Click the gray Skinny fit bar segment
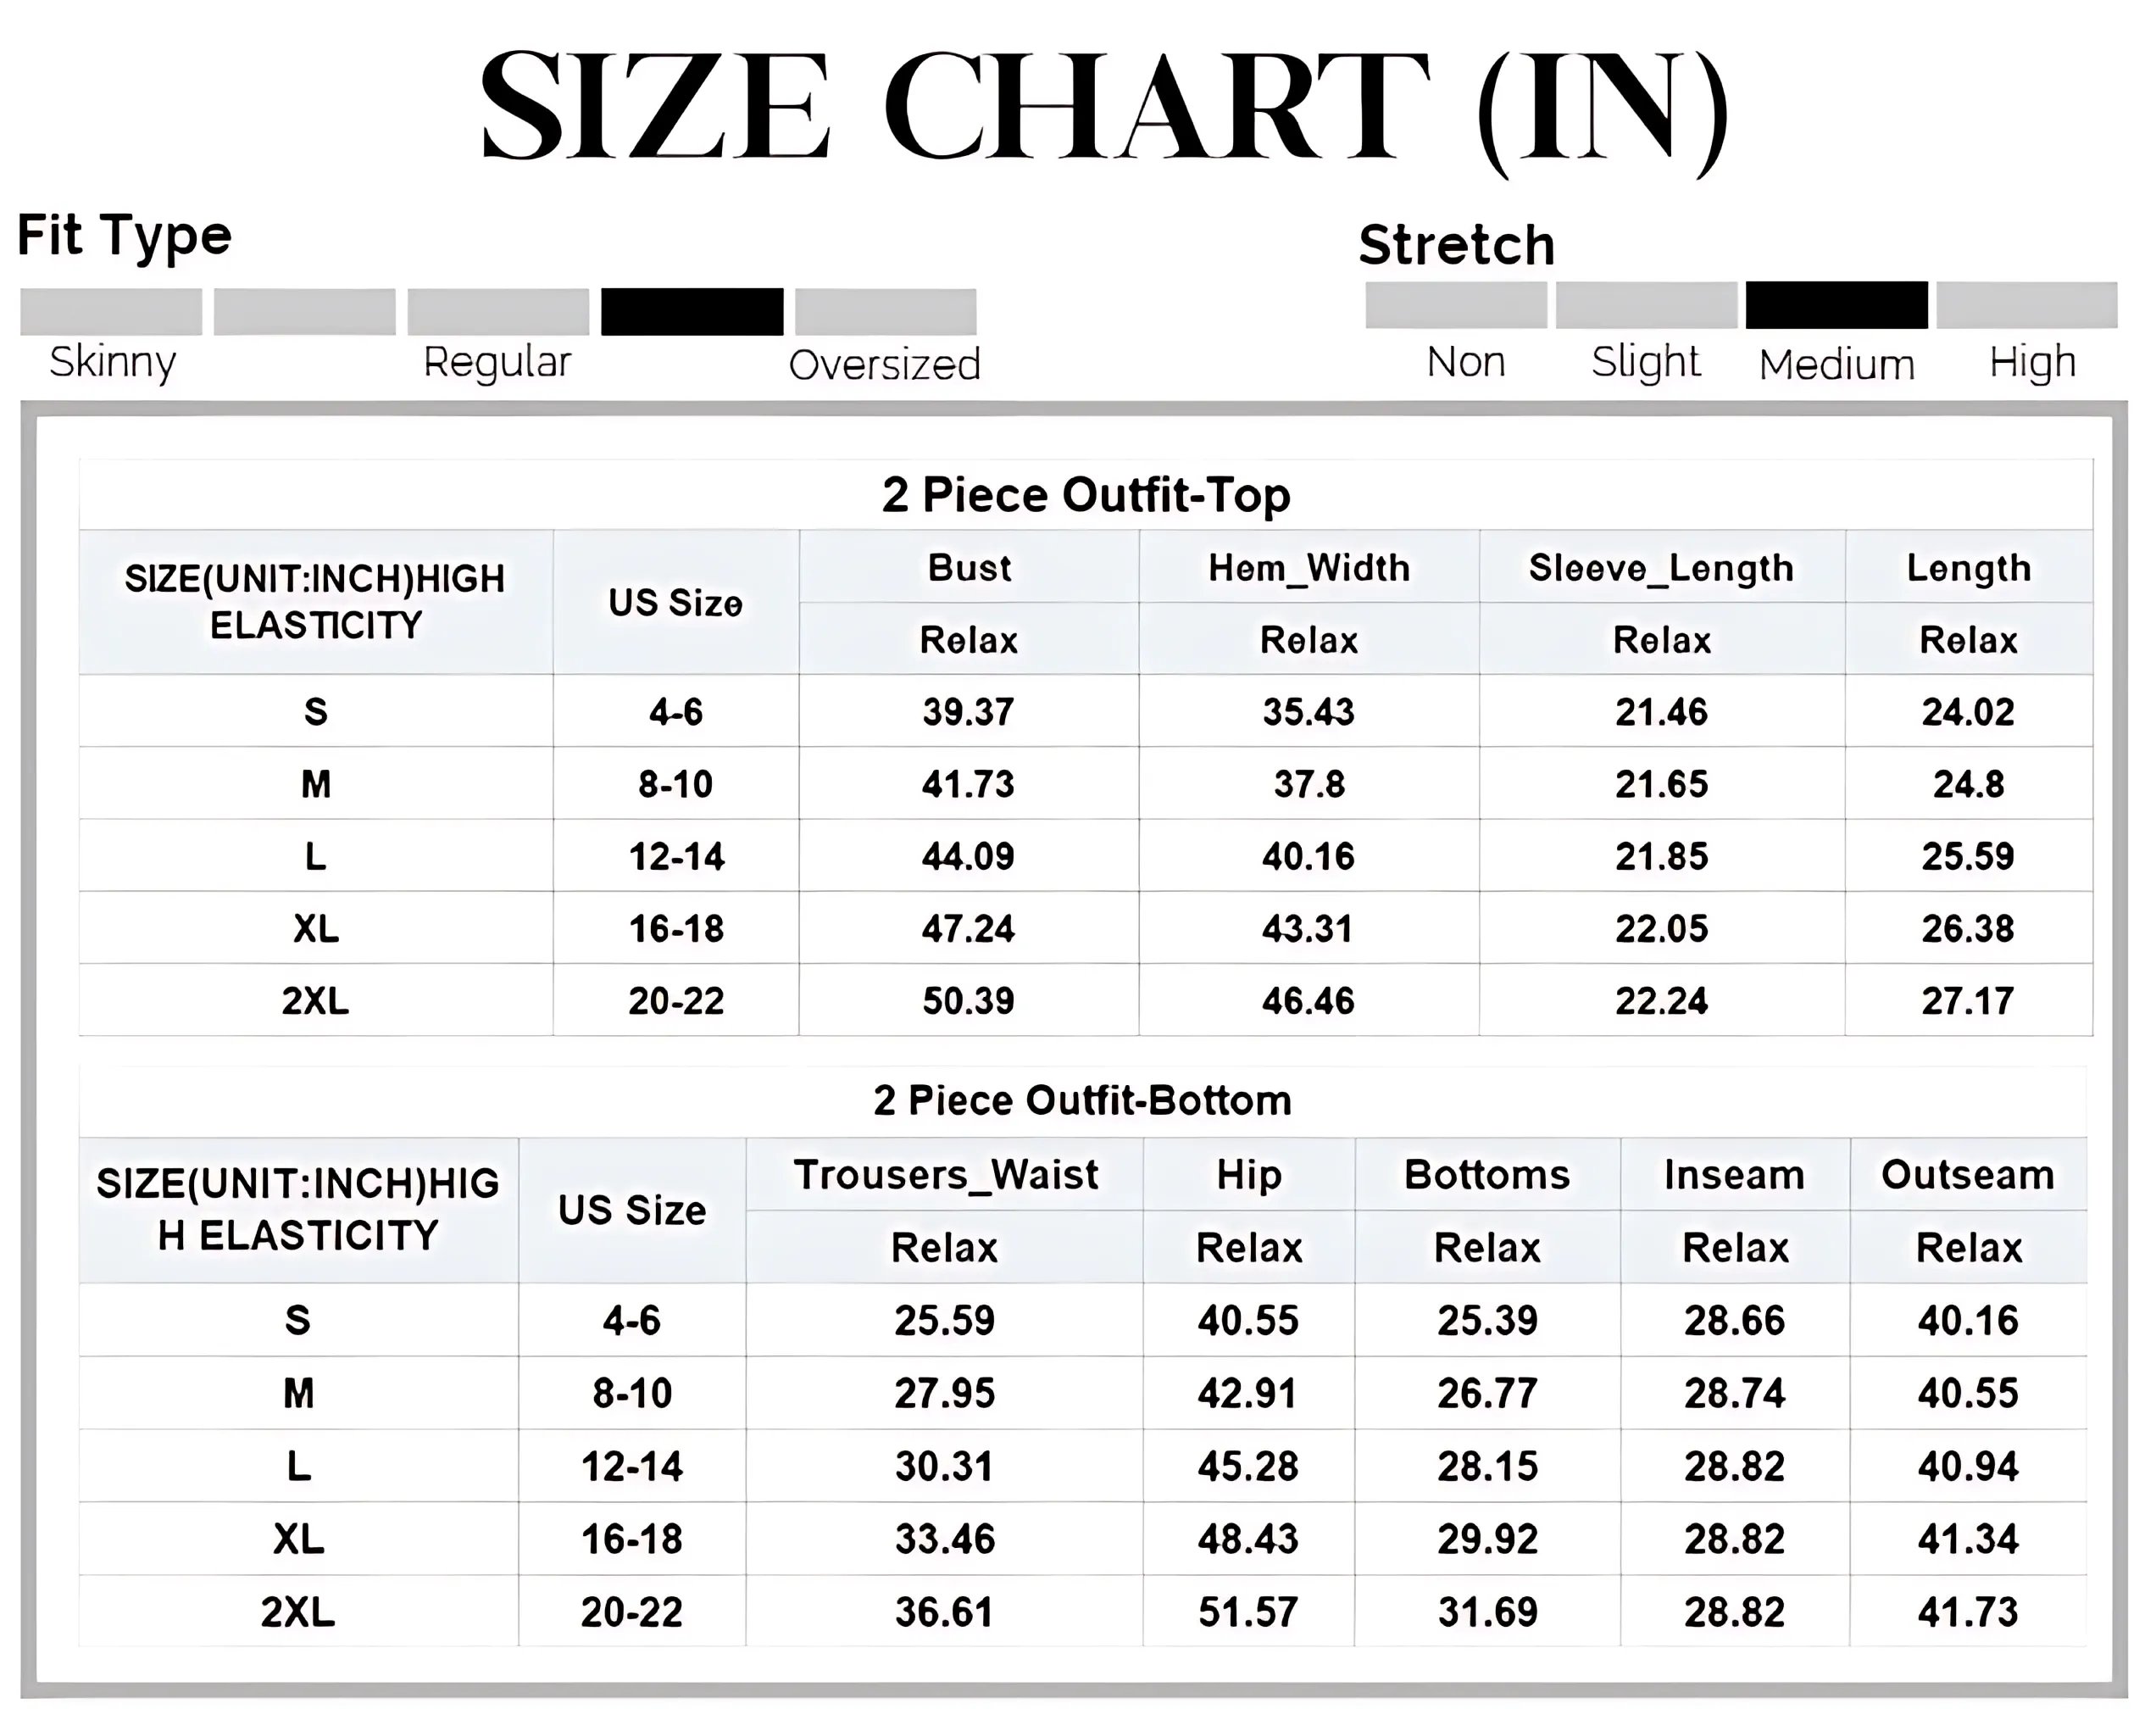This screenshot has width=2156, height=1709. (111, 312)
